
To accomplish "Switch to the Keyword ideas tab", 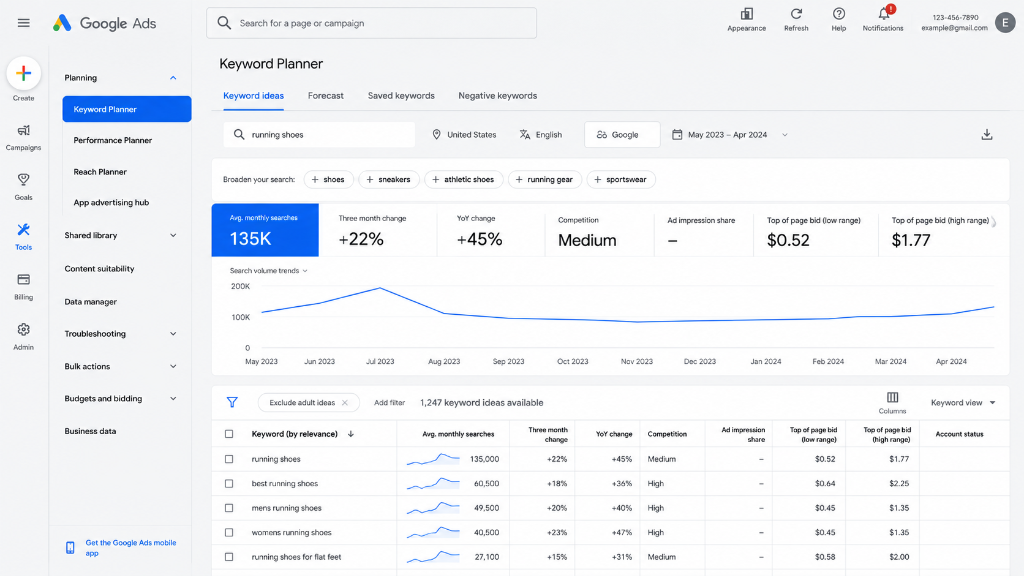I will (253, 96).
